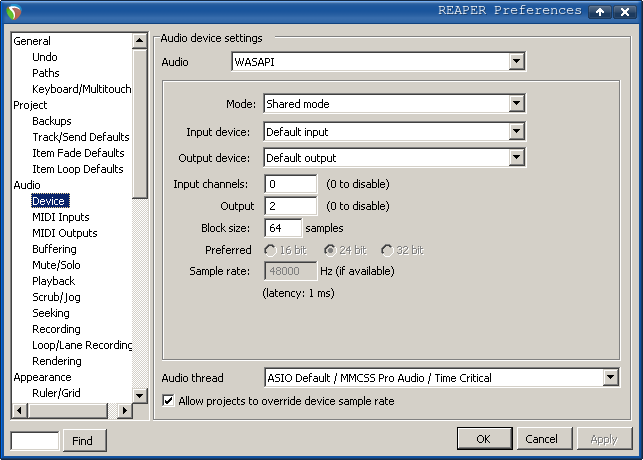This screenshot has height=460, width=643.
Task: Open Loop/Lane Recording preferences page
Action: 82,345
